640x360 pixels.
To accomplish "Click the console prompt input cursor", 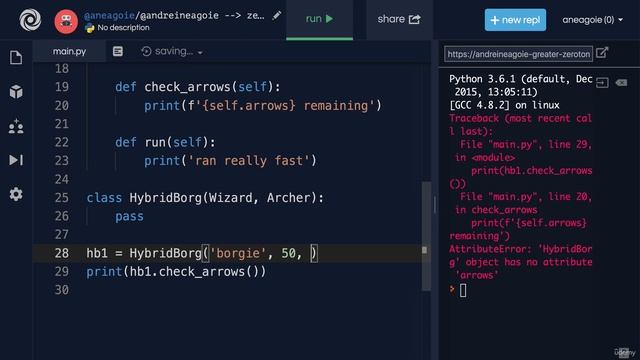I will pyautogui.click(x=463, y=290).
